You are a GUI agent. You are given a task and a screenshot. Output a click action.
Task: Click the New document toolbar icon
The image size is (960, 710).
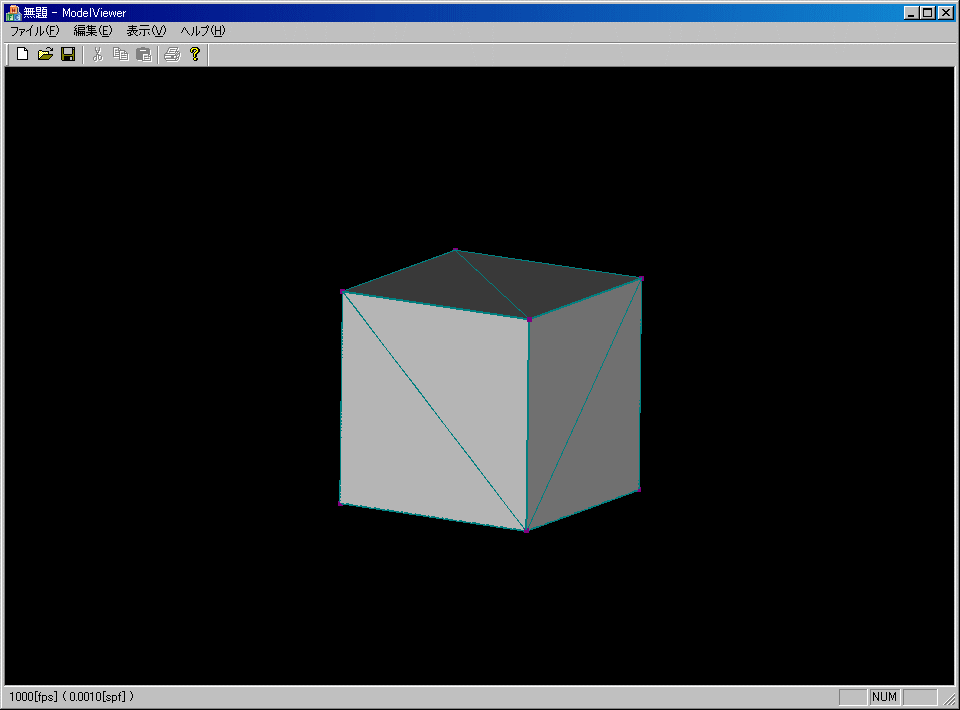pos(23,54)
